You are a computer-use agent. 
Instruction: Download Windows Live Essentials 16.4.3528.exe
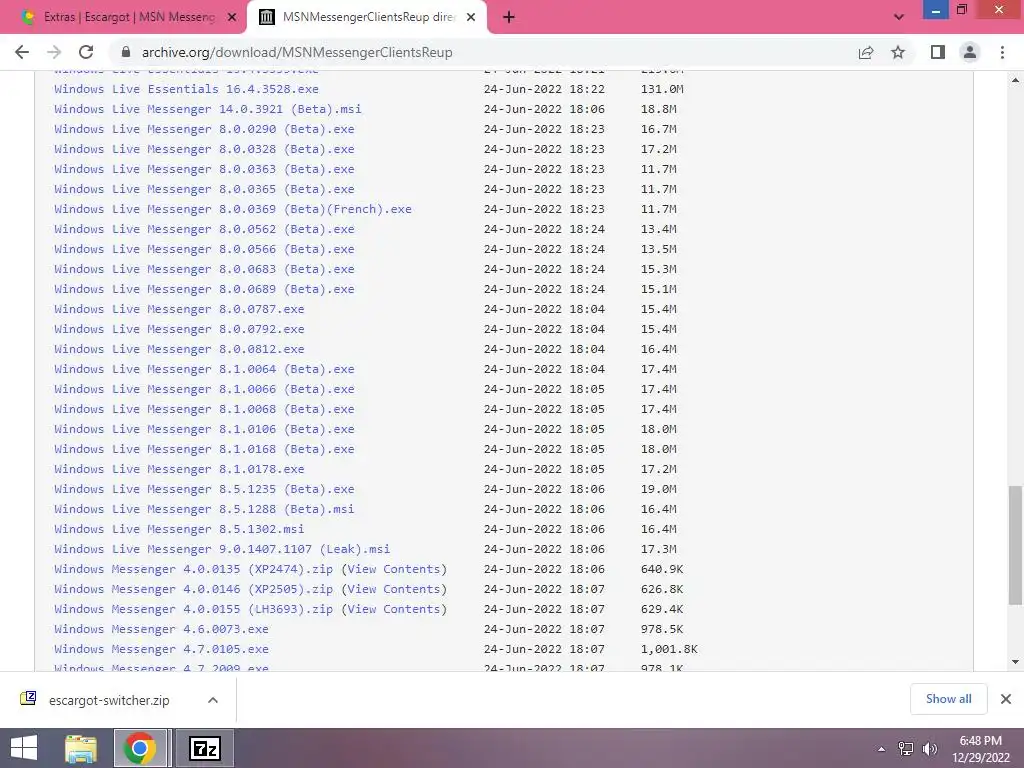pos(186,89)
